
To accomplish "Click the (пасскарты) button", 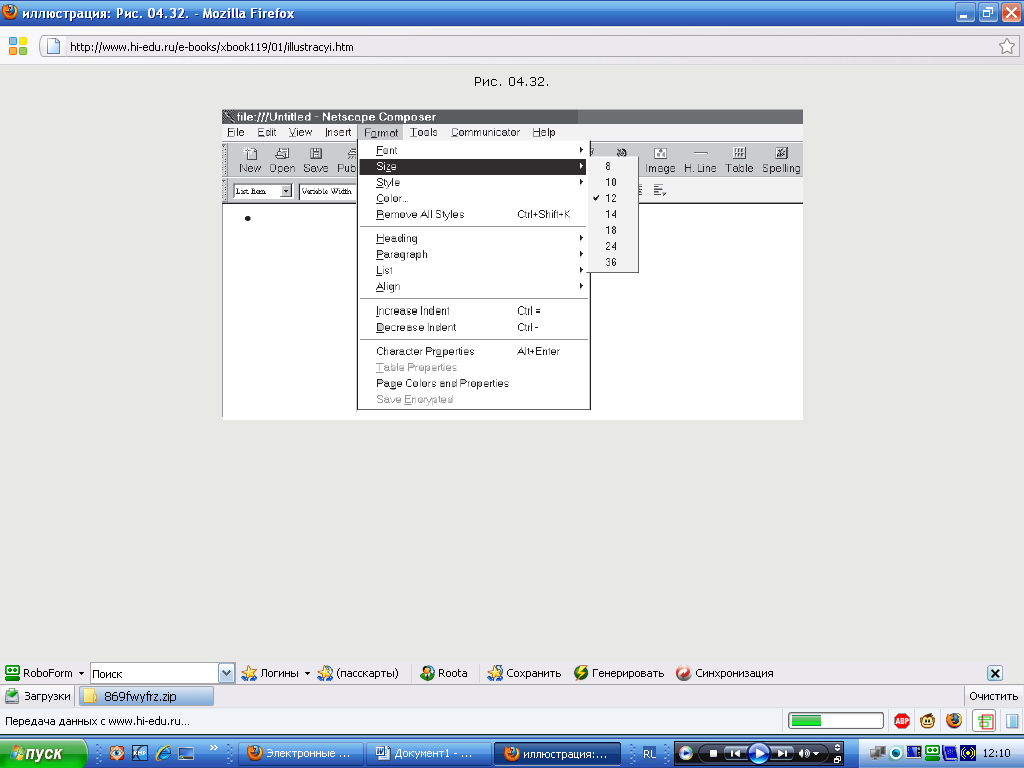I will (358, 673).
